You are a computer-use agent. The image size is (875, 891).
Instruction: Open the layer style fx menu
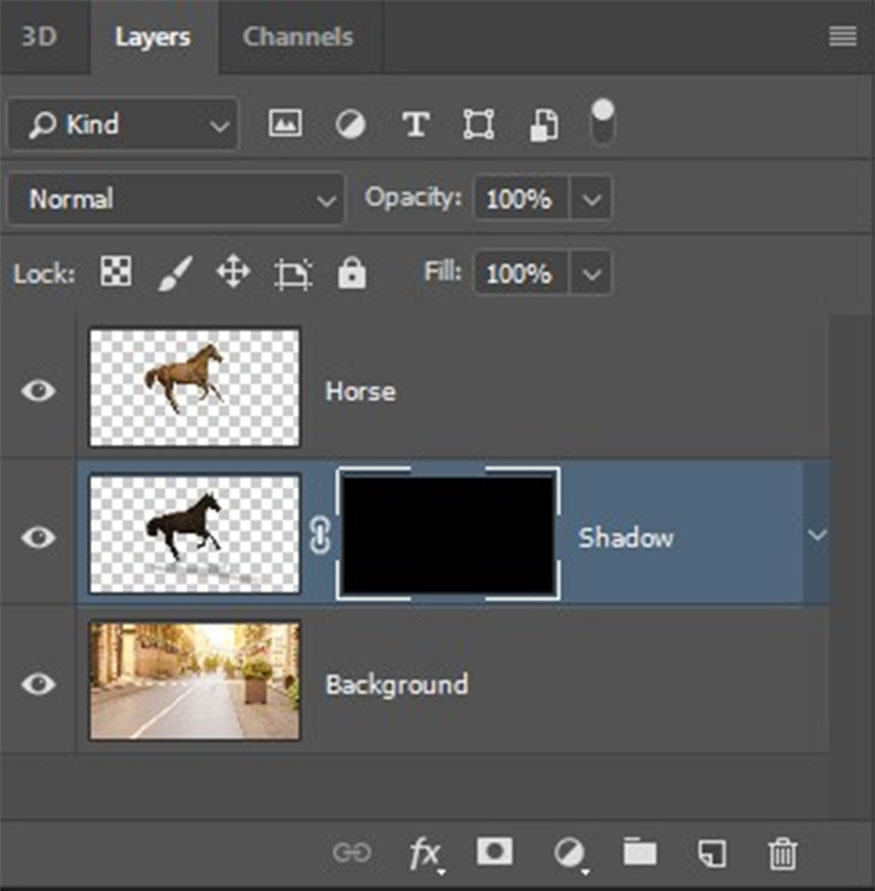point(425,852)
